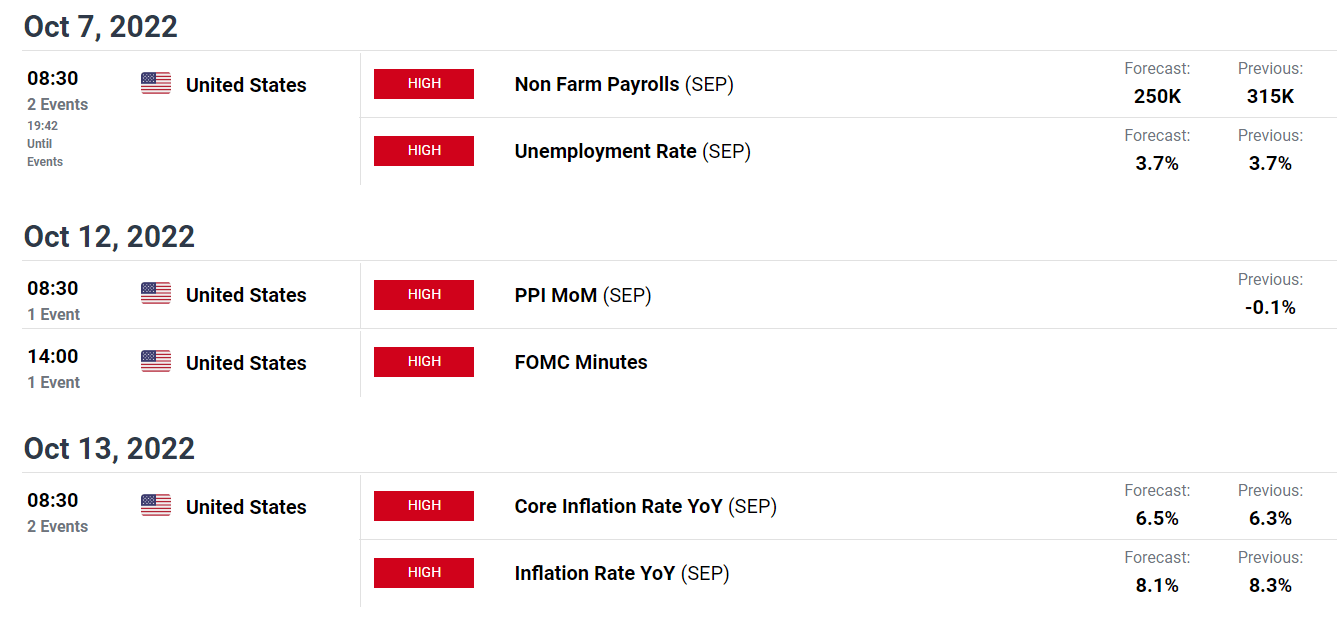Open the PPI MoM (SEP) event
Viewport: 1337px width, 621px height.
click(583, 296)
